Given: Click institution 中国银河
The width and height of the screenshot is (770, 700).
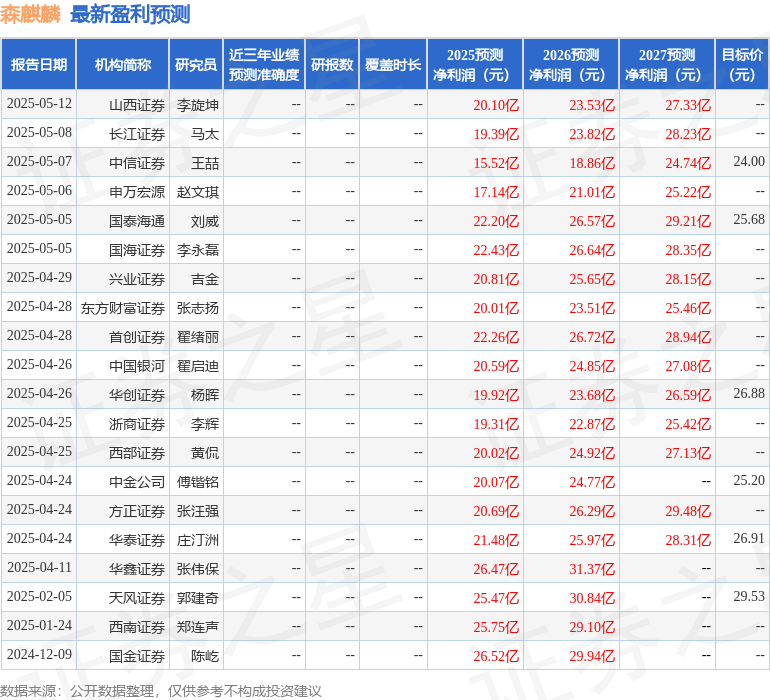Looking at the screenshot, I should (x=137, y=366).
